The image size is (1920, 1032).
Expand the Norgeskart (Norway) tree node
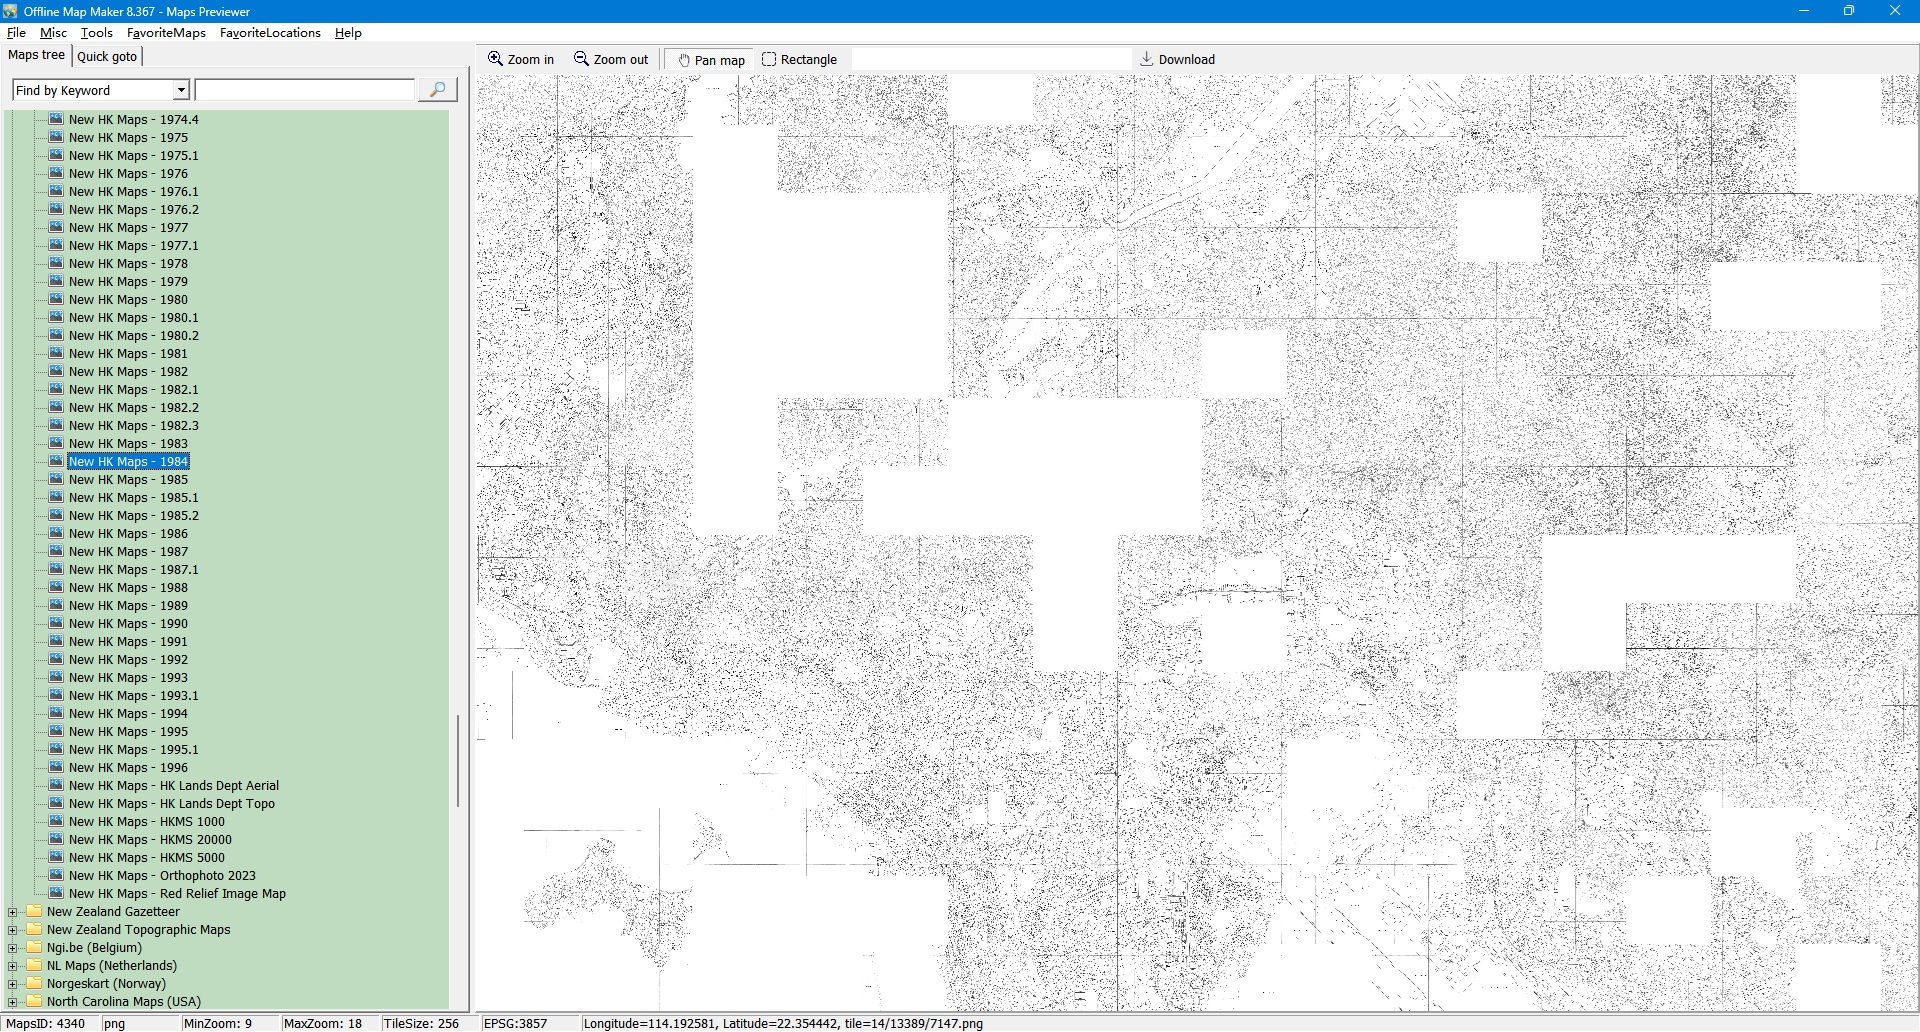coord(13,984)
